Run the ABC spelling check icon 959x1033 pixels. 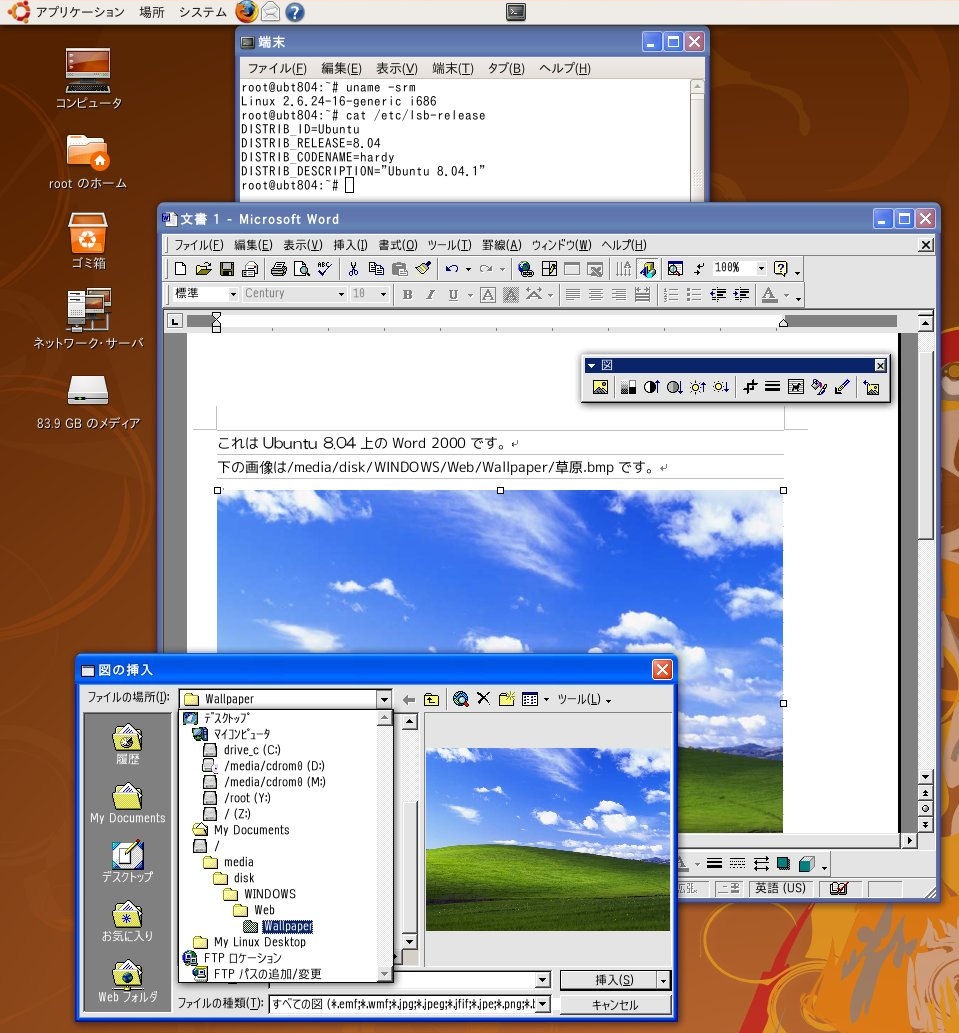[324, 269]
